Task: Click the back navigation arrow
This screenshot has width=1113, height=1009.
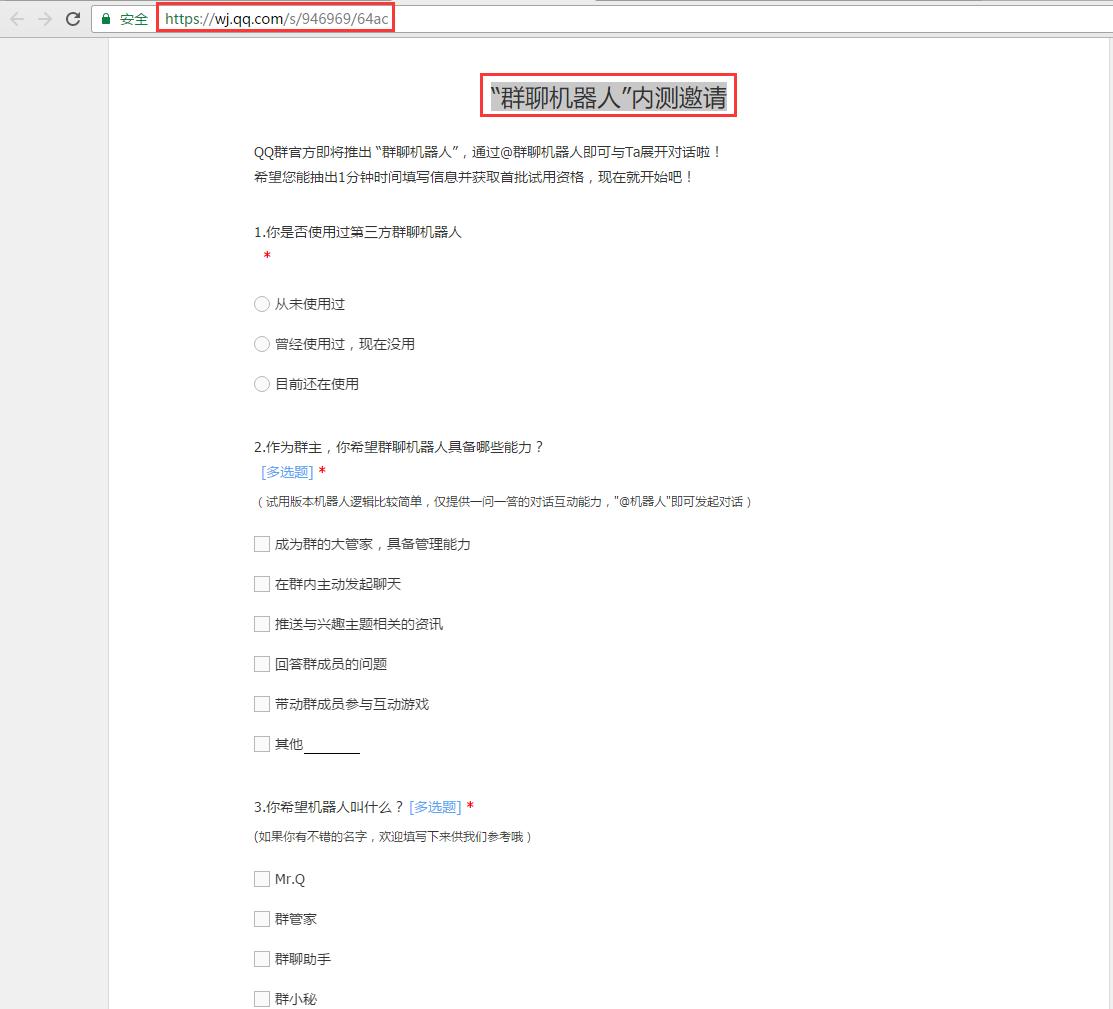Action: click(15, 17)
